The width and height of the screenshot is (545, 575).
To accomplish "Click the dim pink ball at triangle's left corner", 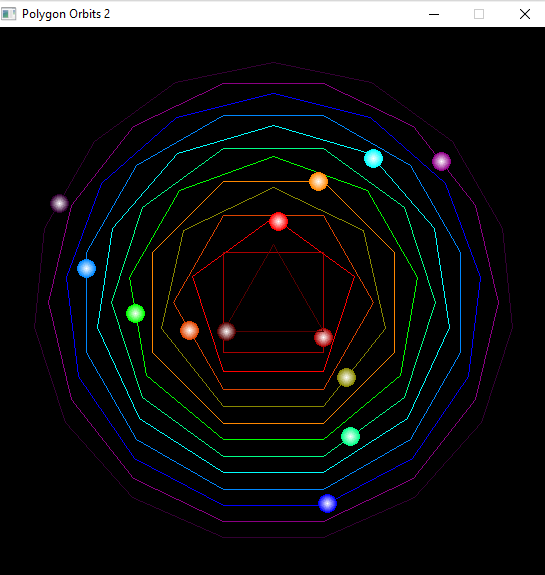I will (226, 332).
